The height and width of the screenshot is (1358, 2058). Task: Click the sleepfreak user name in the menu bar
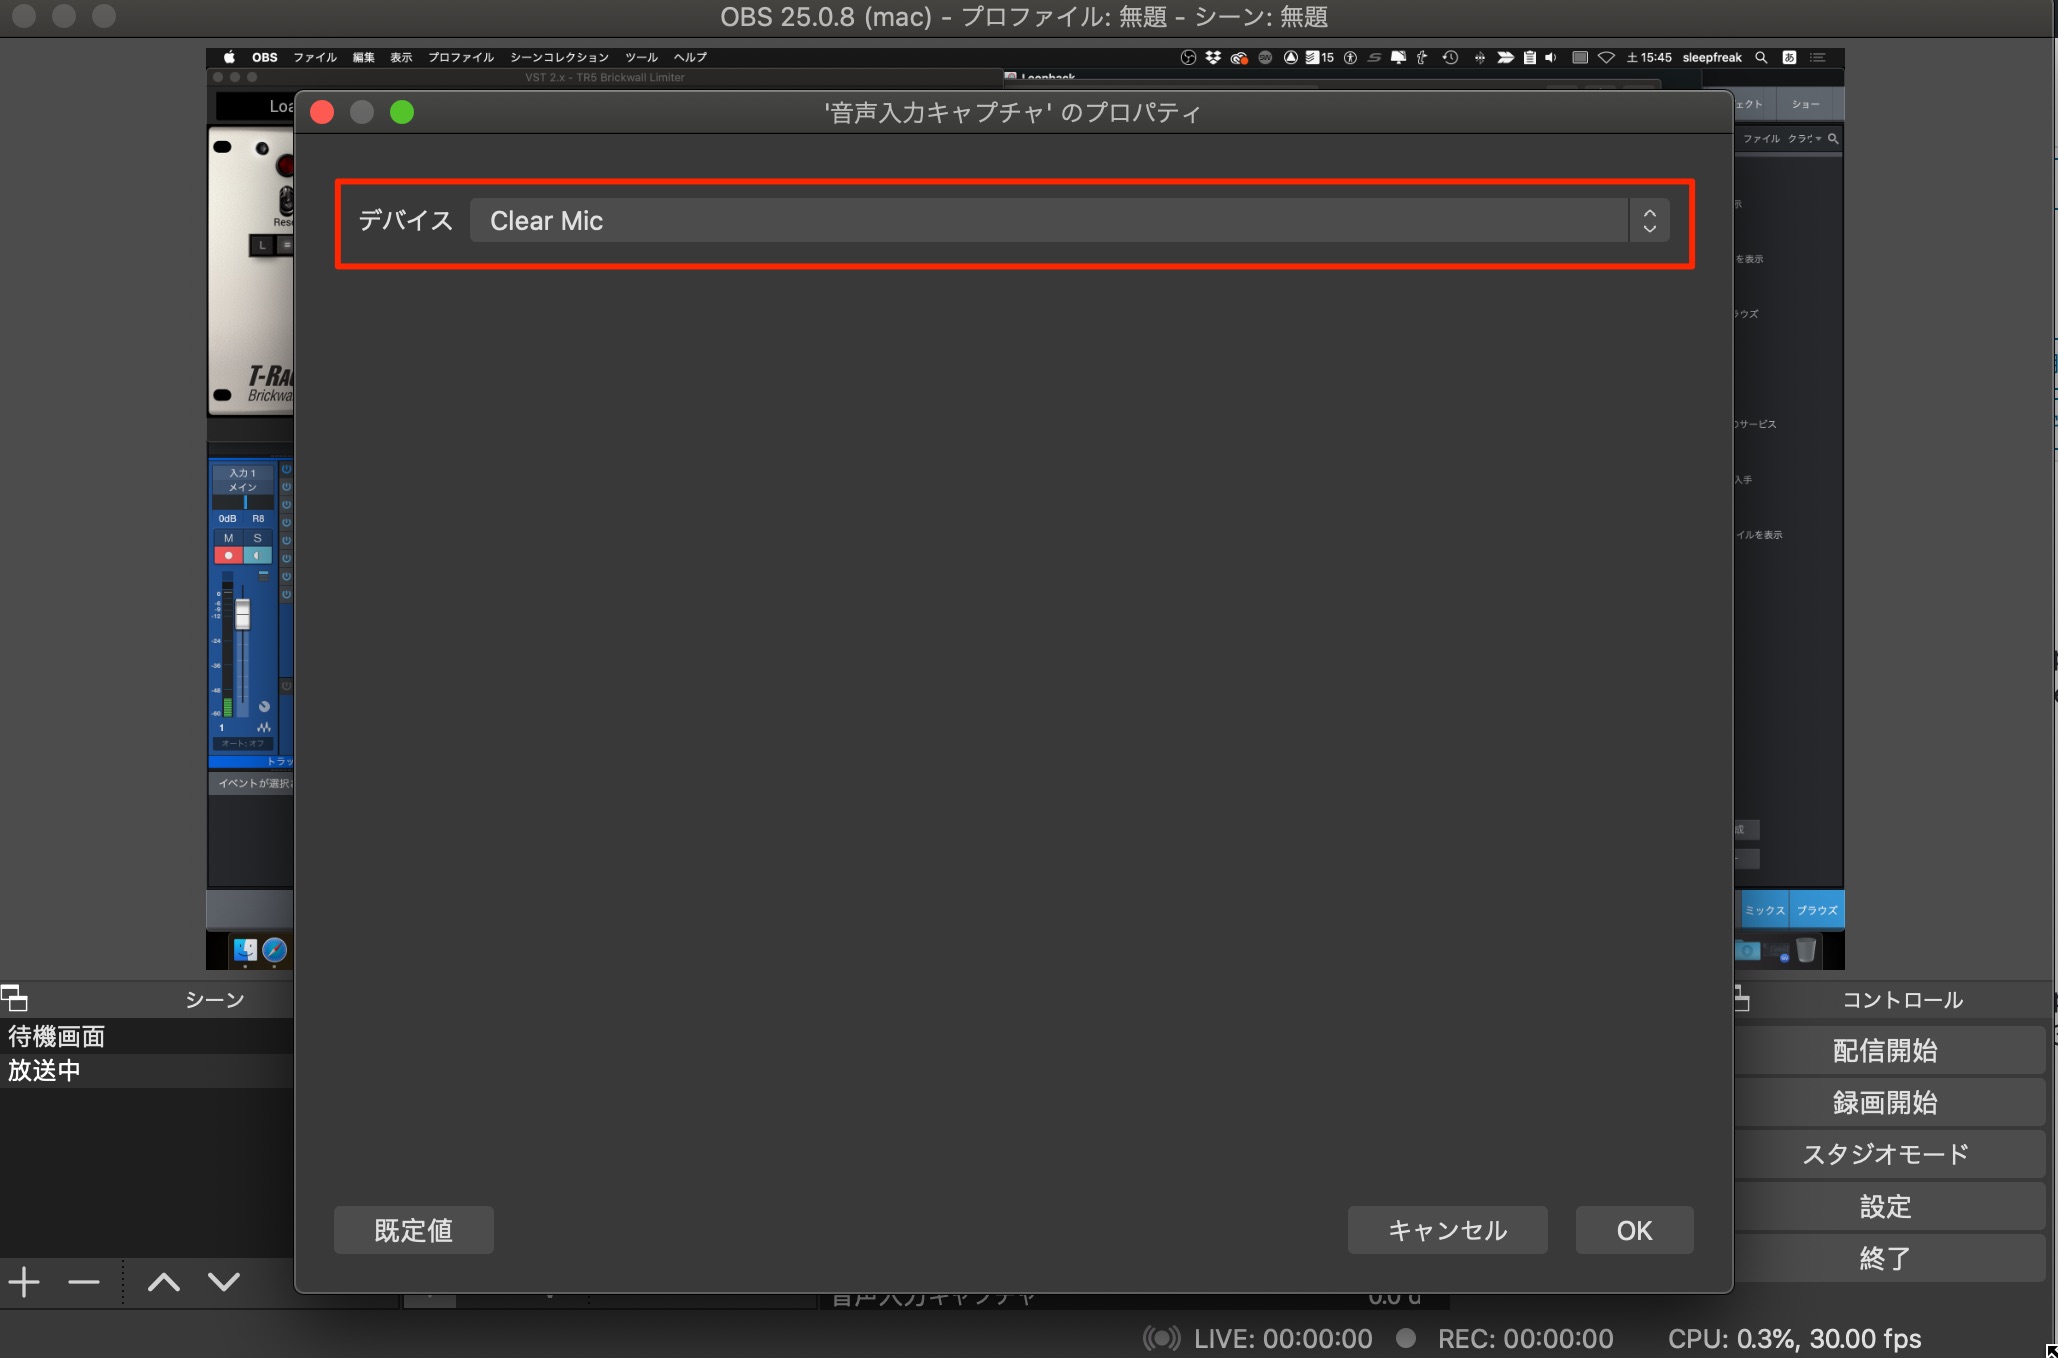pos(1712,57)
